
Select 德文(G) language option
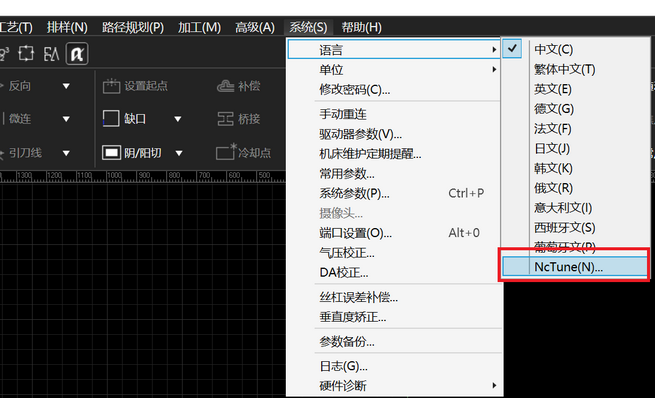click(576, 109)
